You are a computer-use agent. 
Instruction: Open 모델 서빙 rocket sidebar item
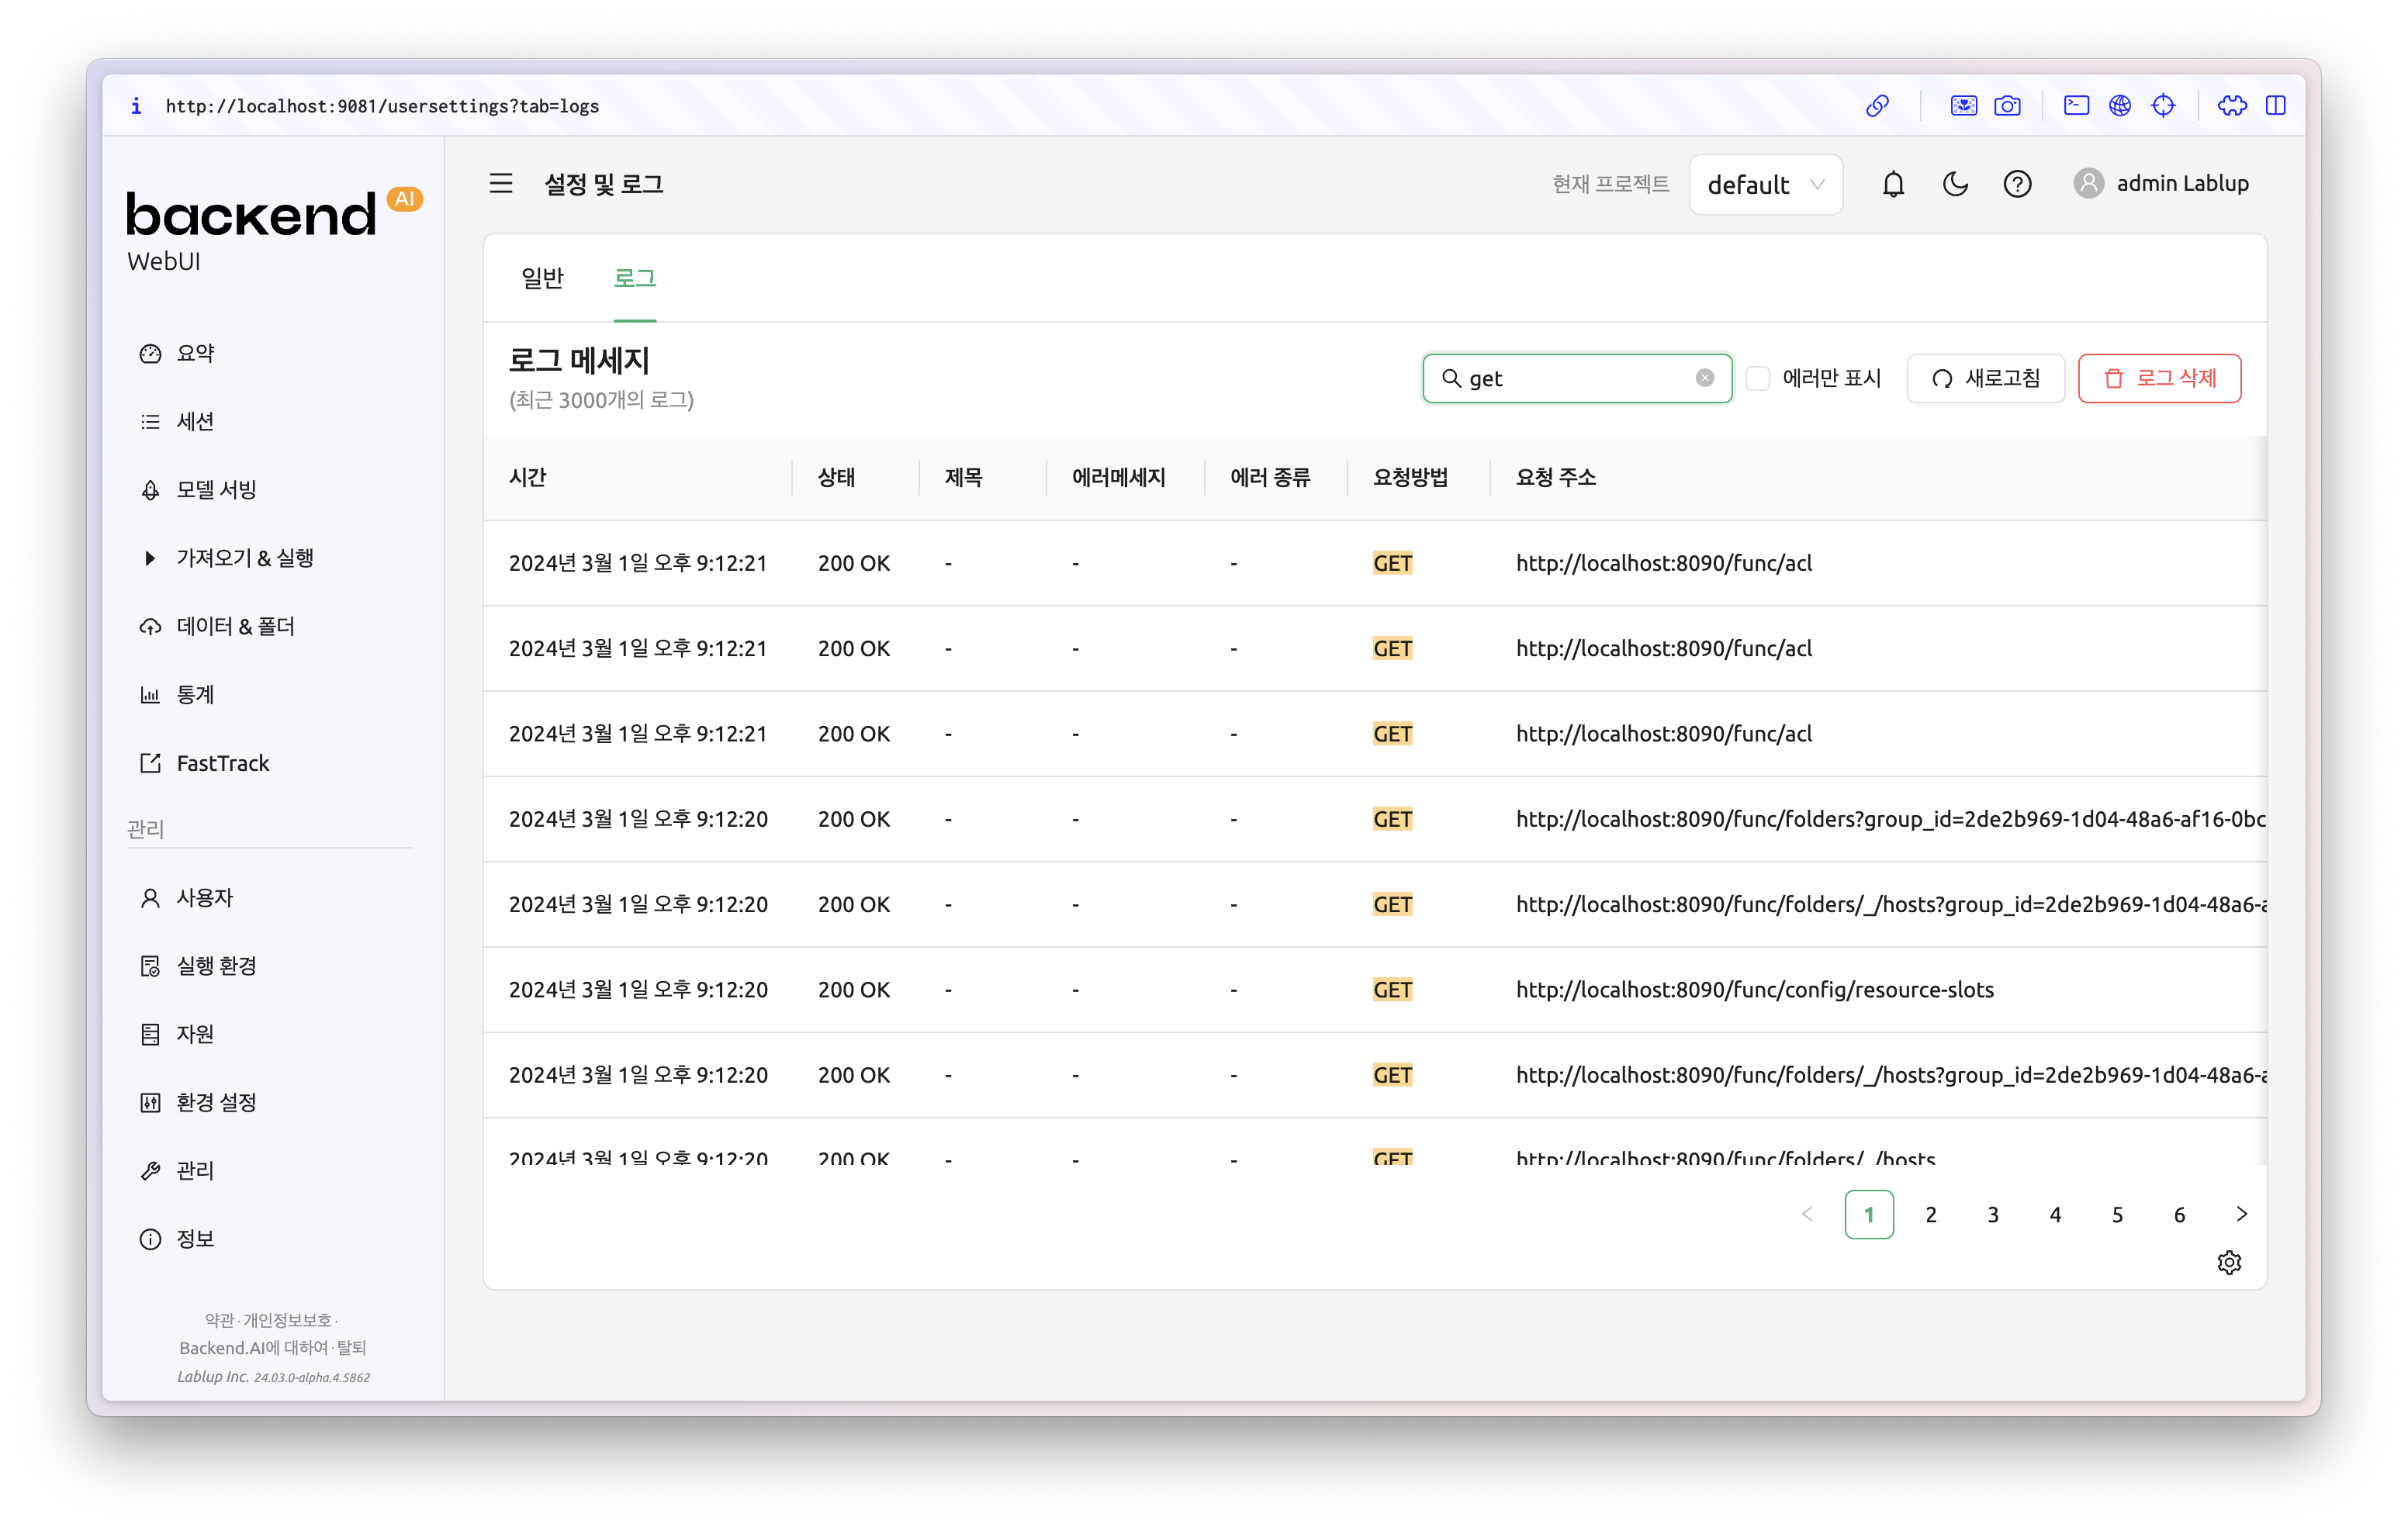(216, 490)
